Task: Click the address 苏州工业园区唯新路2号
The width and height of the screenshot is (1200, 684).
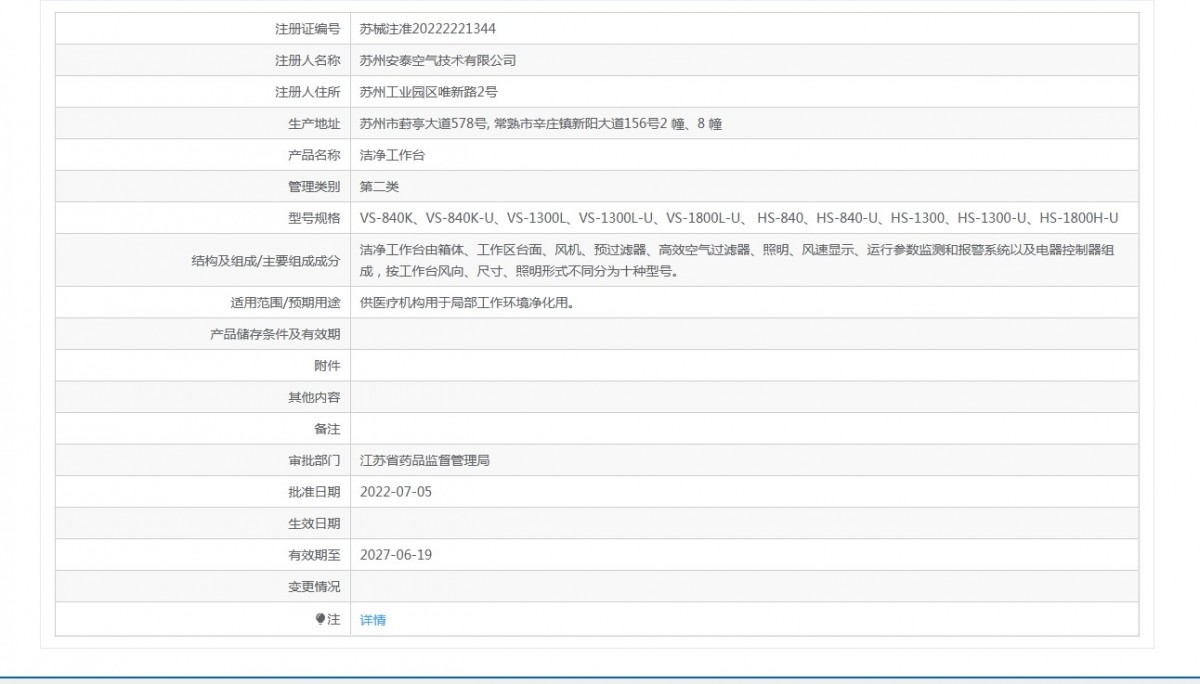Action: click(x=429, y=92)
